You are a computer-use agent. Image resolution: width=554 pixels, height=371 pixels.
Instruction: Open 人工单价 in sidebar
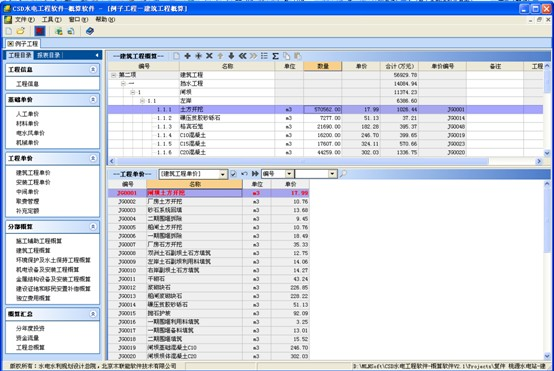28,114
